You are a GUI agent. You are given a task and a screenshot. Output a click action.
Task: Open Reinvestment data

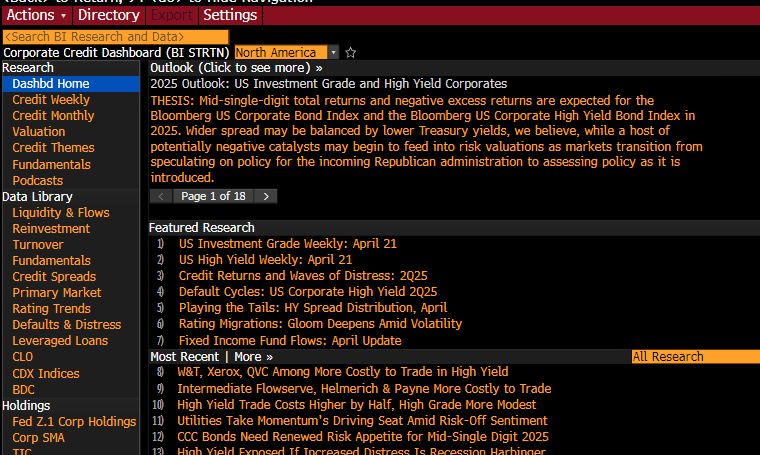51,229
